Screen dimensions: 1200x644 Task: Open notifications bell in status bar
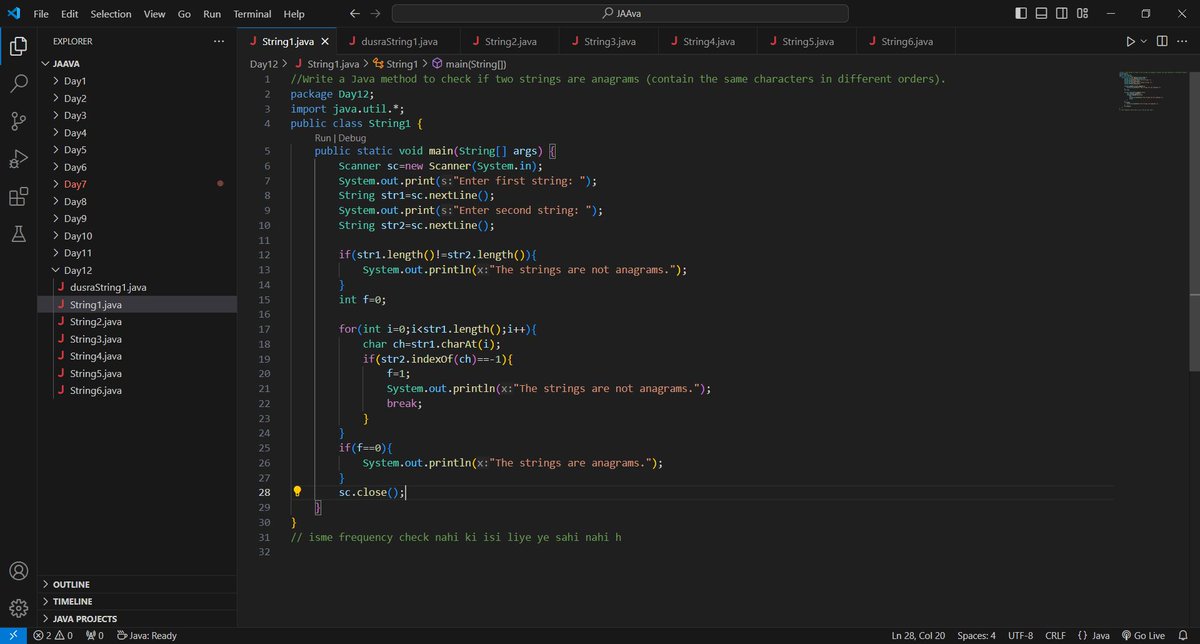click(x=1183, y=635)
